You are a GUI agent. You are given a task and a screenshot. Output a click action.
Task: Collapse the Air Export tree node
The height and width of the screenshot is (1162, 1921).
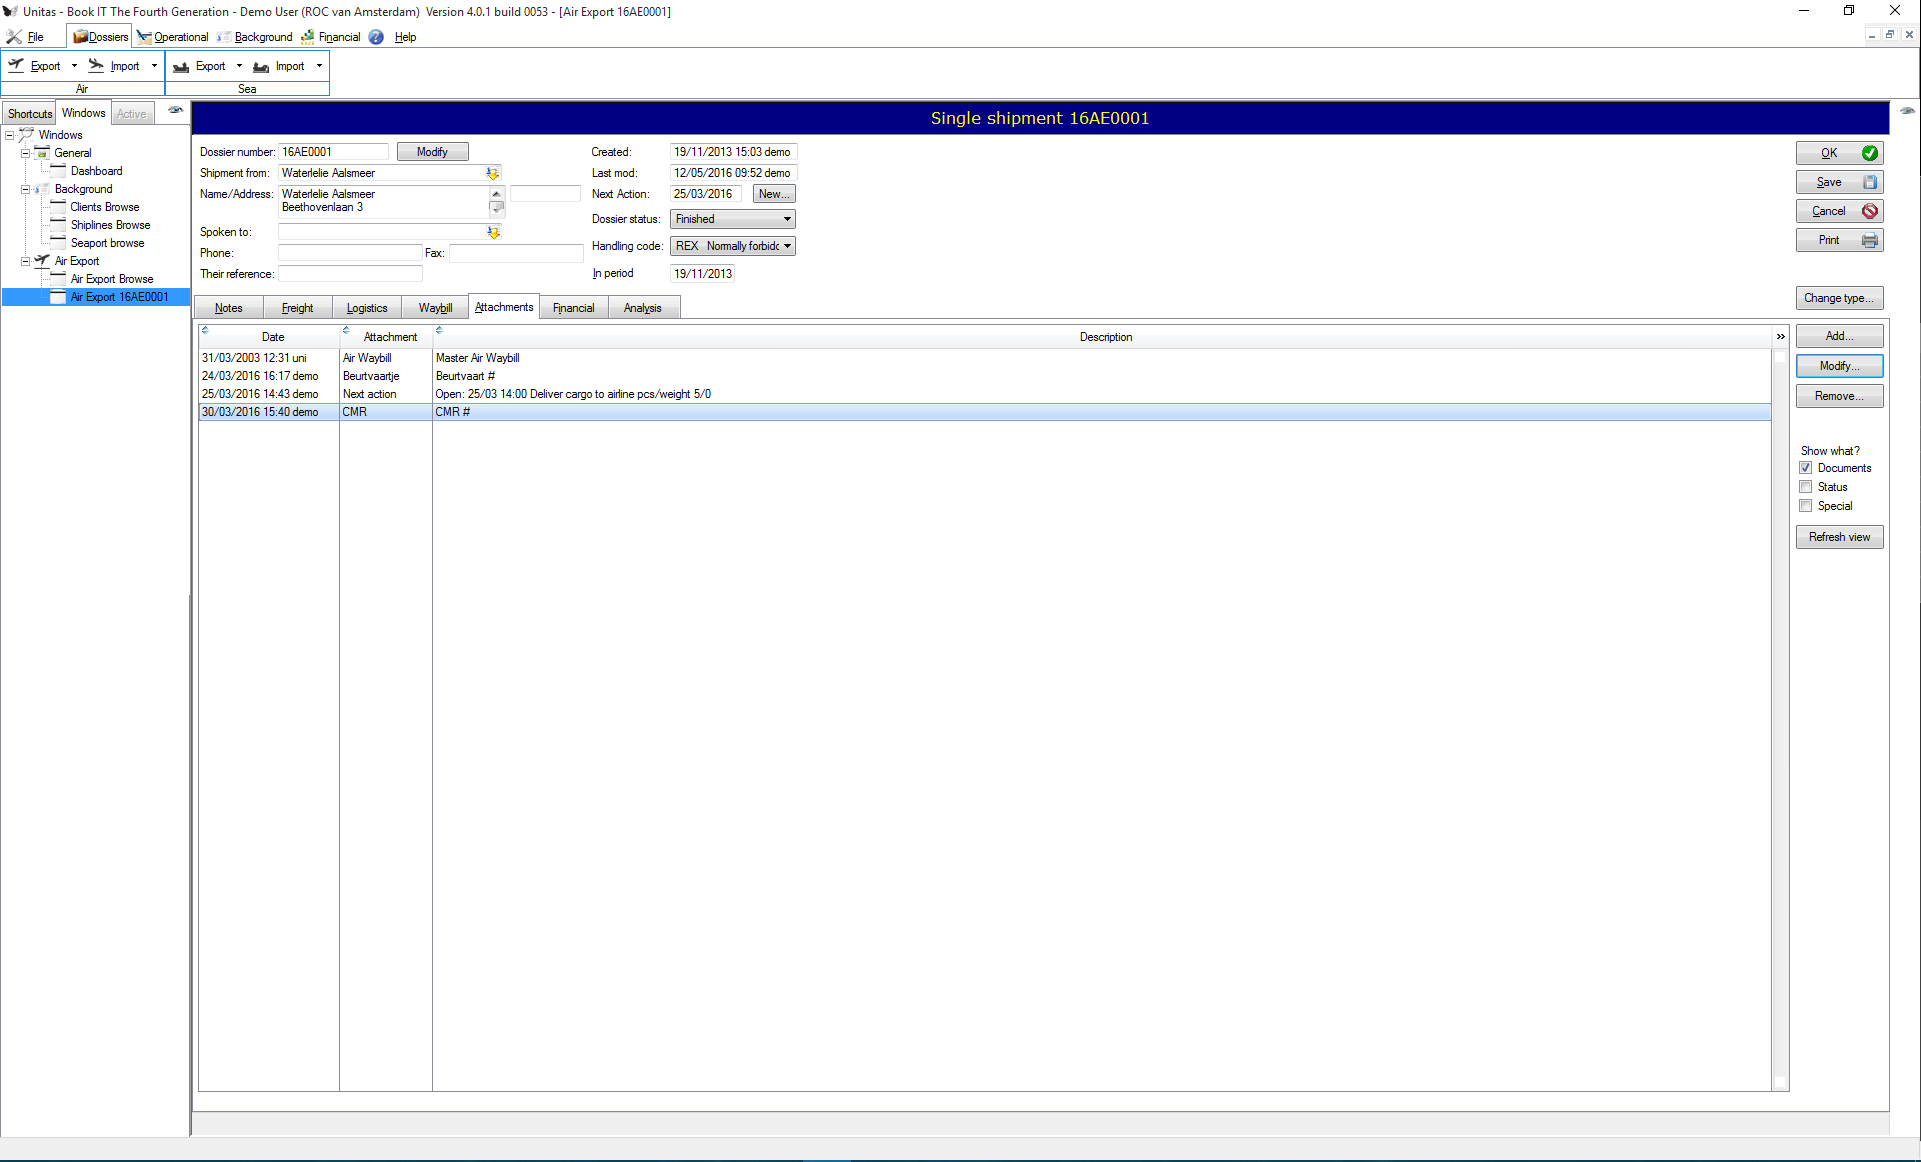click(25, 261)
